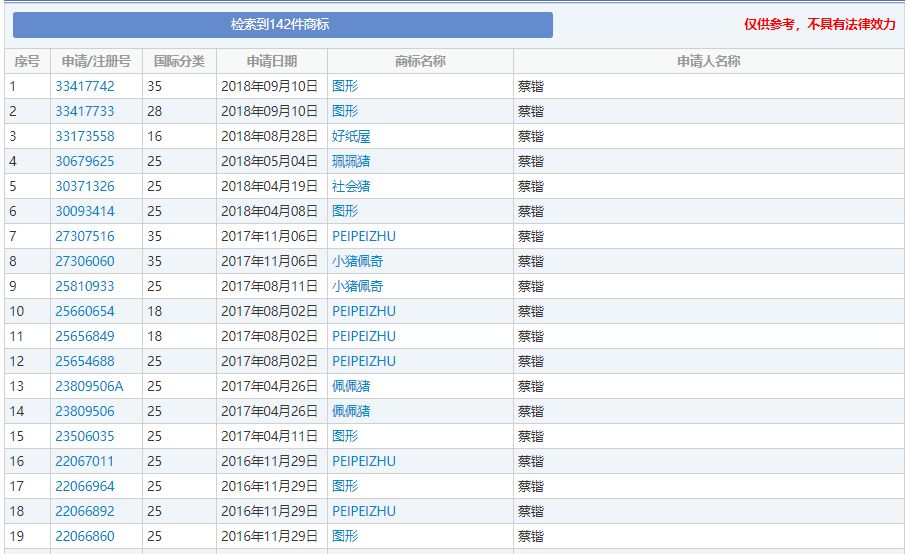Open PEIPEIZHU trademark in row 11

tap(364, 336)
